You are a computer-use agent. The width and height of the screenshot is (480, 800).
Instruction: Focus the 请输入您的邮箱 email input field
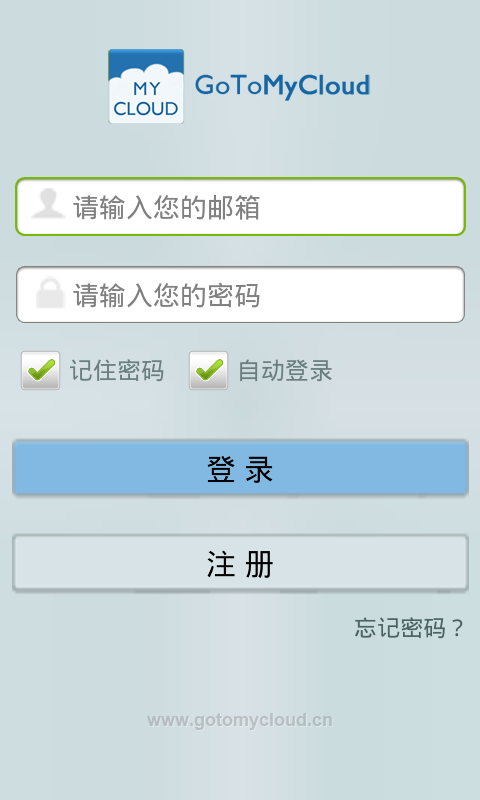[x=240, y=207]
